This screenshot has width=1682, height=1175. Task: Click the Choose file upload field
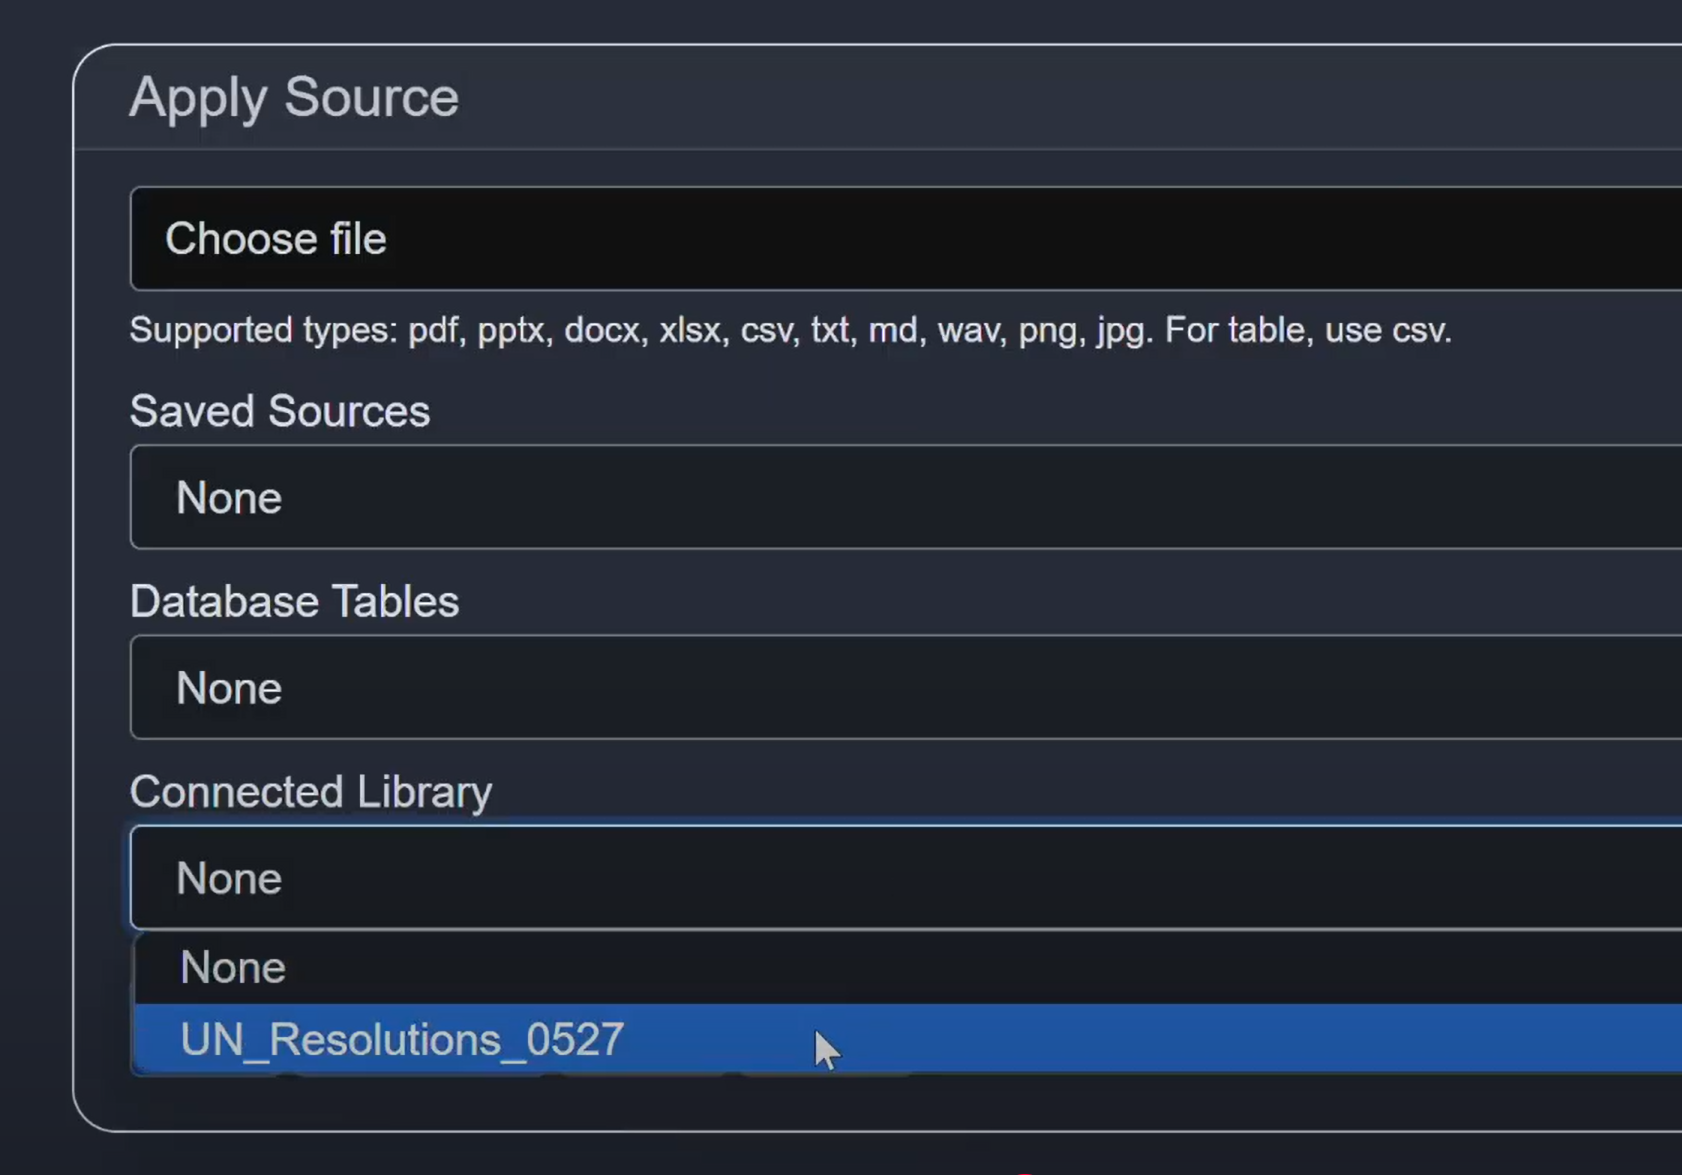click(900, 239)
